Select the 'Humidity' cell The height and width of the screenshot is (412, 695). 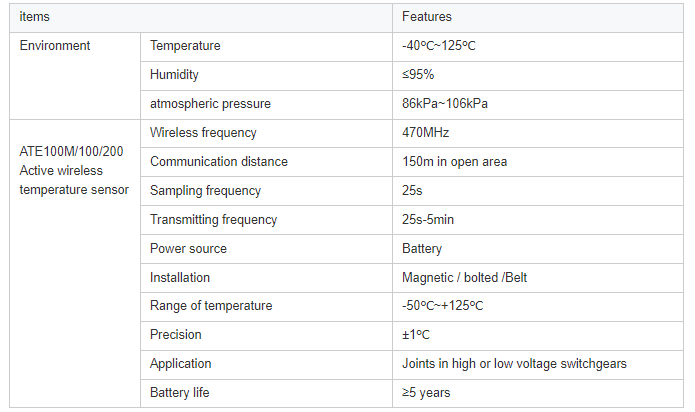[174, 75]
